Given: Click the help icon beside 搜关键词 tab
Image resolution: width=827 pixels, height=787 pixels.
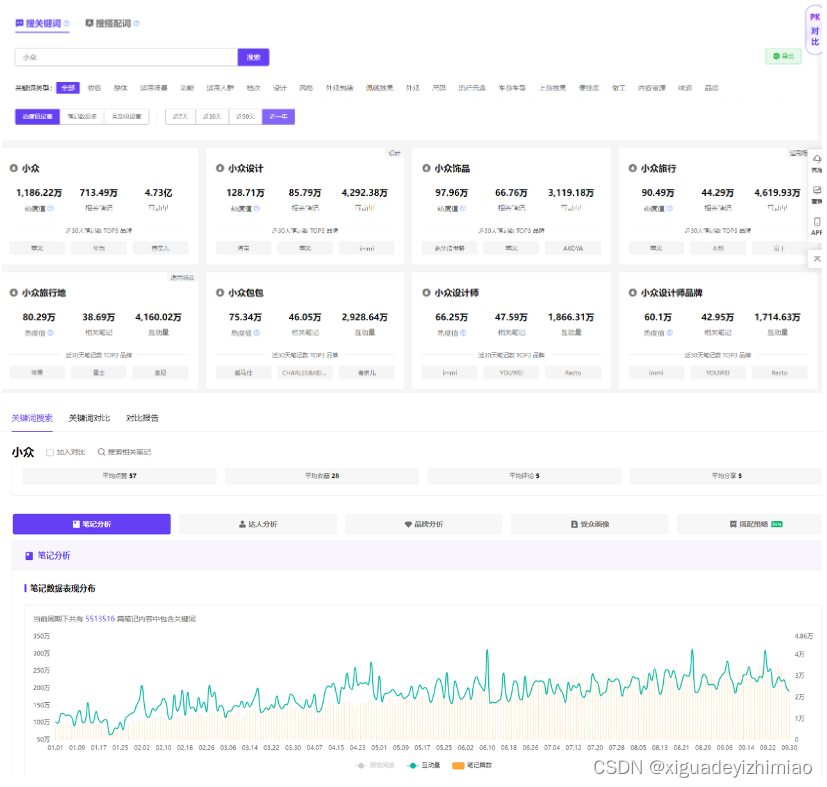Looking at the screenshot, I should [x=67, y=23].
